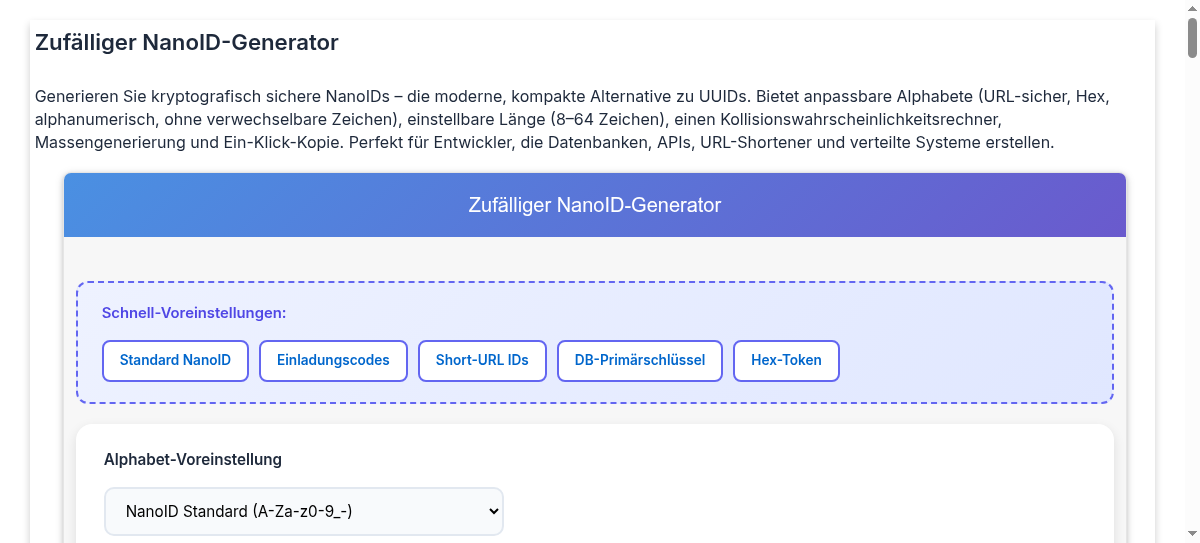Click the gradient banner title text
This screenshot has height=543, width=1200.
595,205
